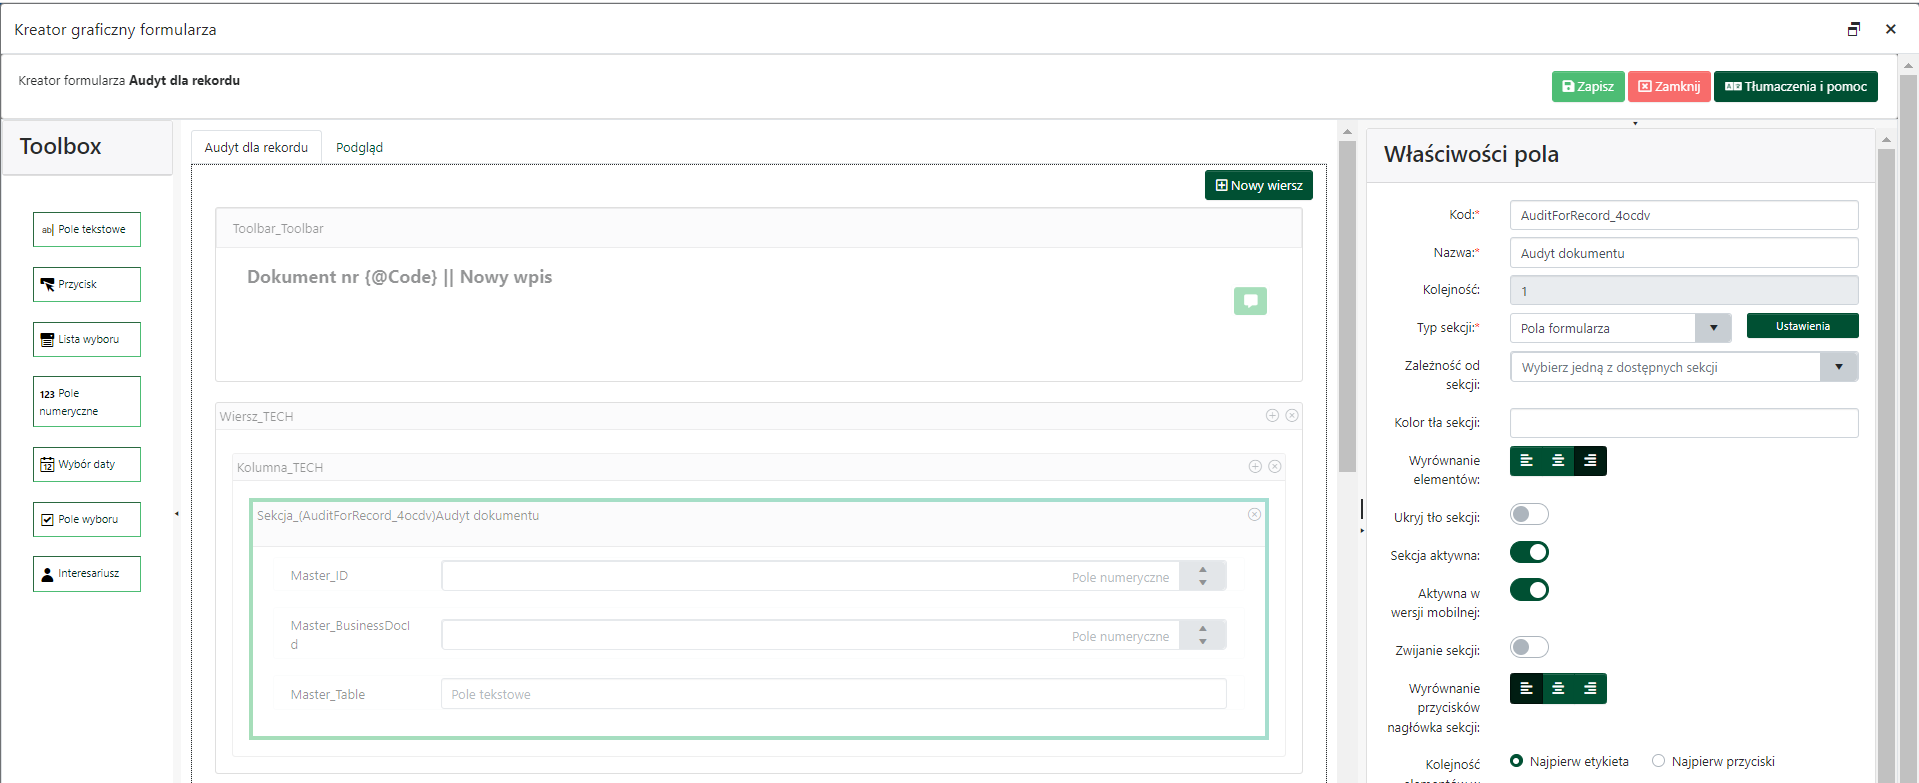This screenshot has height=783, width=1919.
Task: Open the Typ sekcji dropdown
Action: (x=1713, y=328)
